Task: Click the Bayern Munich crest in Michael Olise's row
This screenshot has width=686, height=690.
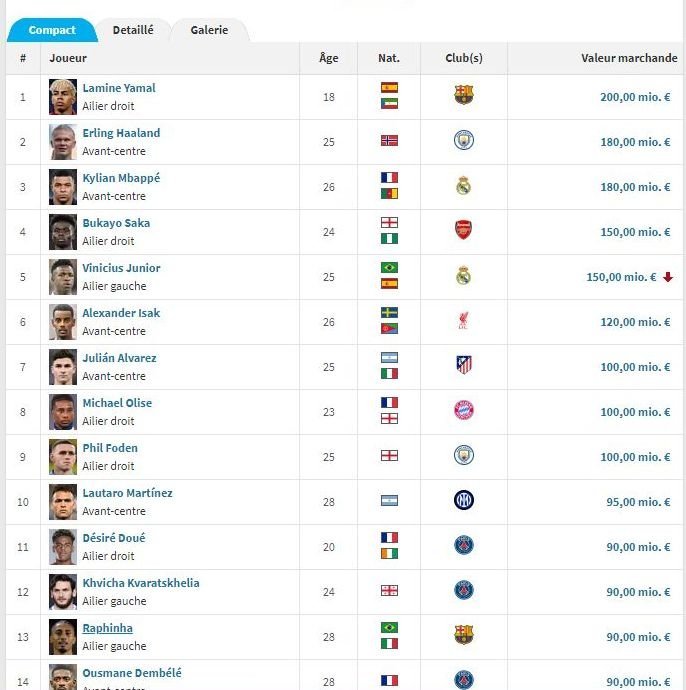Action: [x=463, y=411]
